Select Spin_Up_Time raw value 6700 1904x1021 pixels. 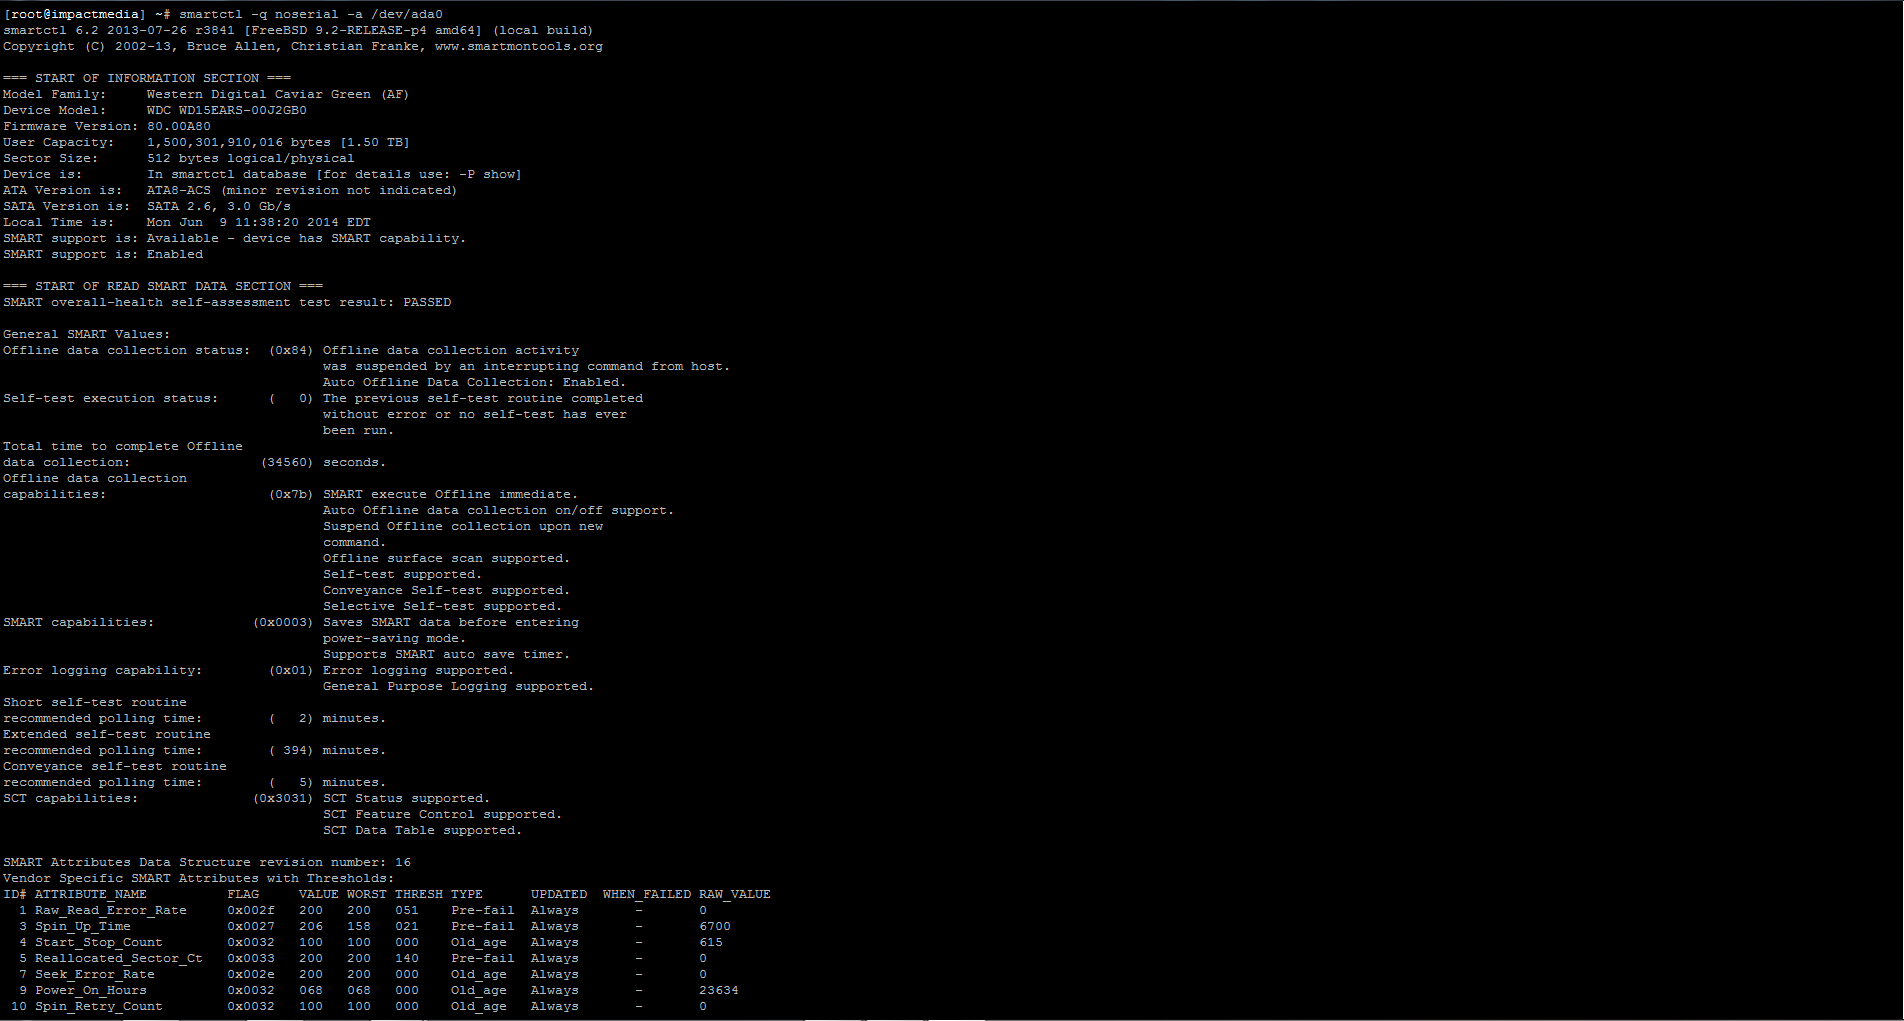(715, 927)
